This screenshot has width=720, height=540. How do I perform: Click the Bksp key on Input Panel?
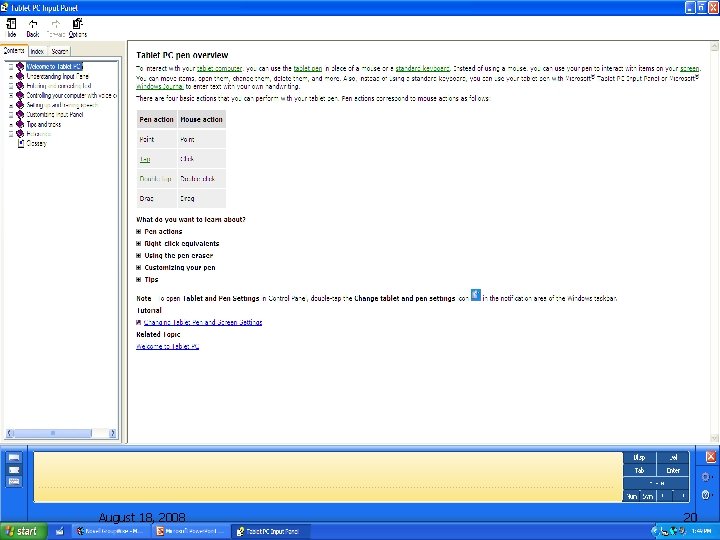pyautogui.click(x=639, y=457)
